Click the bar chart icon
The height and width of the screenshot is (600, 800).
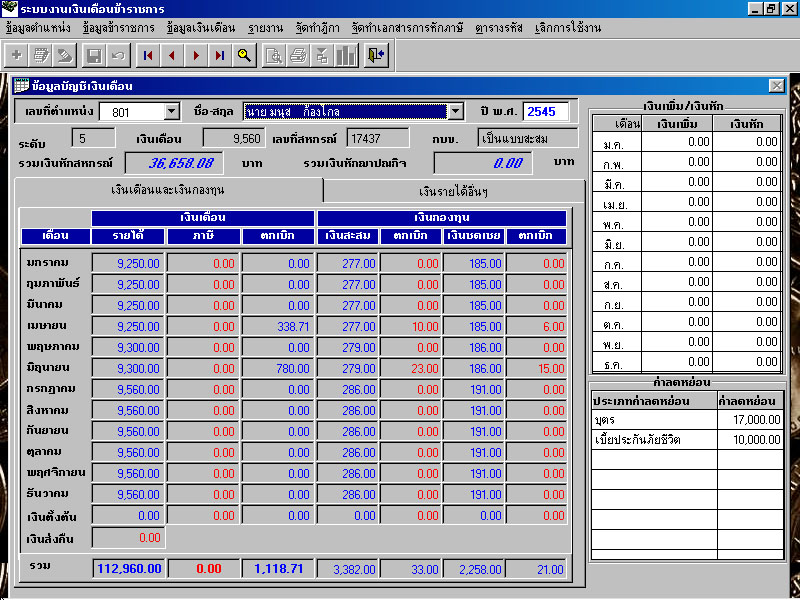[346, 55]
